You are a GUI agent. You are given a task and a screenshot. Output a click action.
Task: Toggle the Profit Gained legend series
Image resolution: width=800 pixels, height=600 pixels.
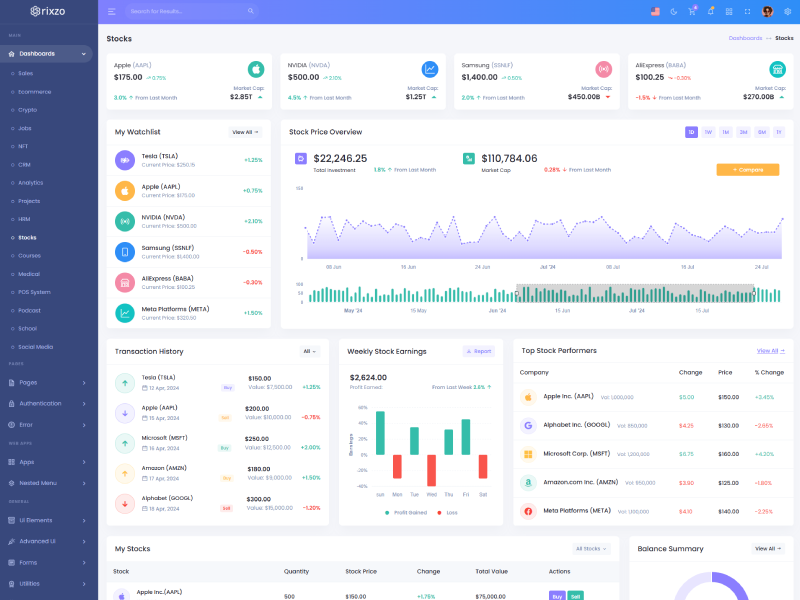coord(405,512)
